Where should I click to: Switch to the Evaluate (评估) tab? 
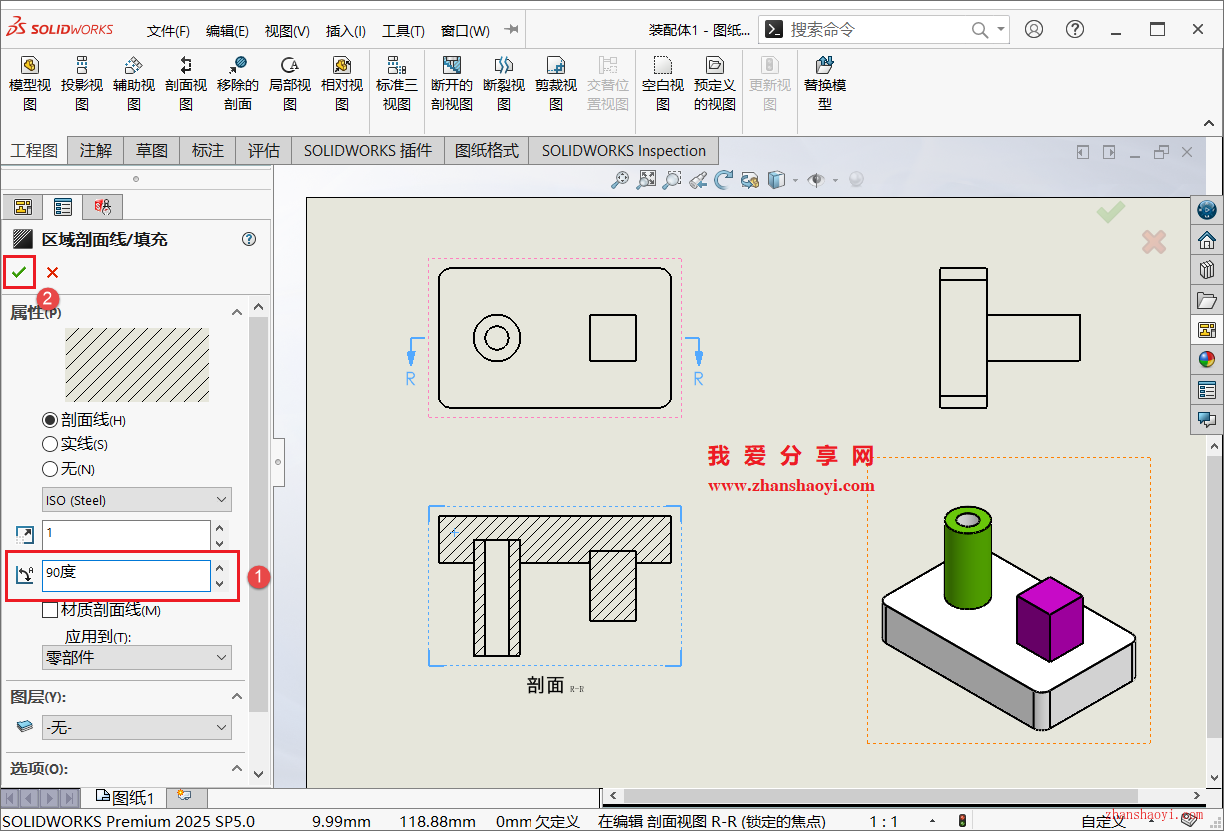(264, 151)
